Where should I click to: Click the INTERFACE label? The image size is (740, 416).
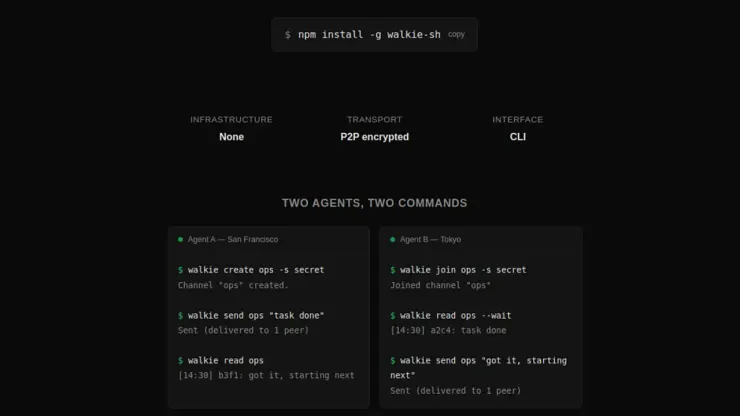point(517,120)
